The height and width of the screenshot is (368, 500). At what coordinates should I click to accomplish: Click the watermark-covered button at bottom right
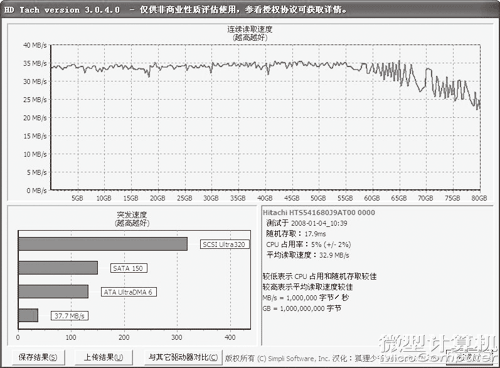pos(470,357)
